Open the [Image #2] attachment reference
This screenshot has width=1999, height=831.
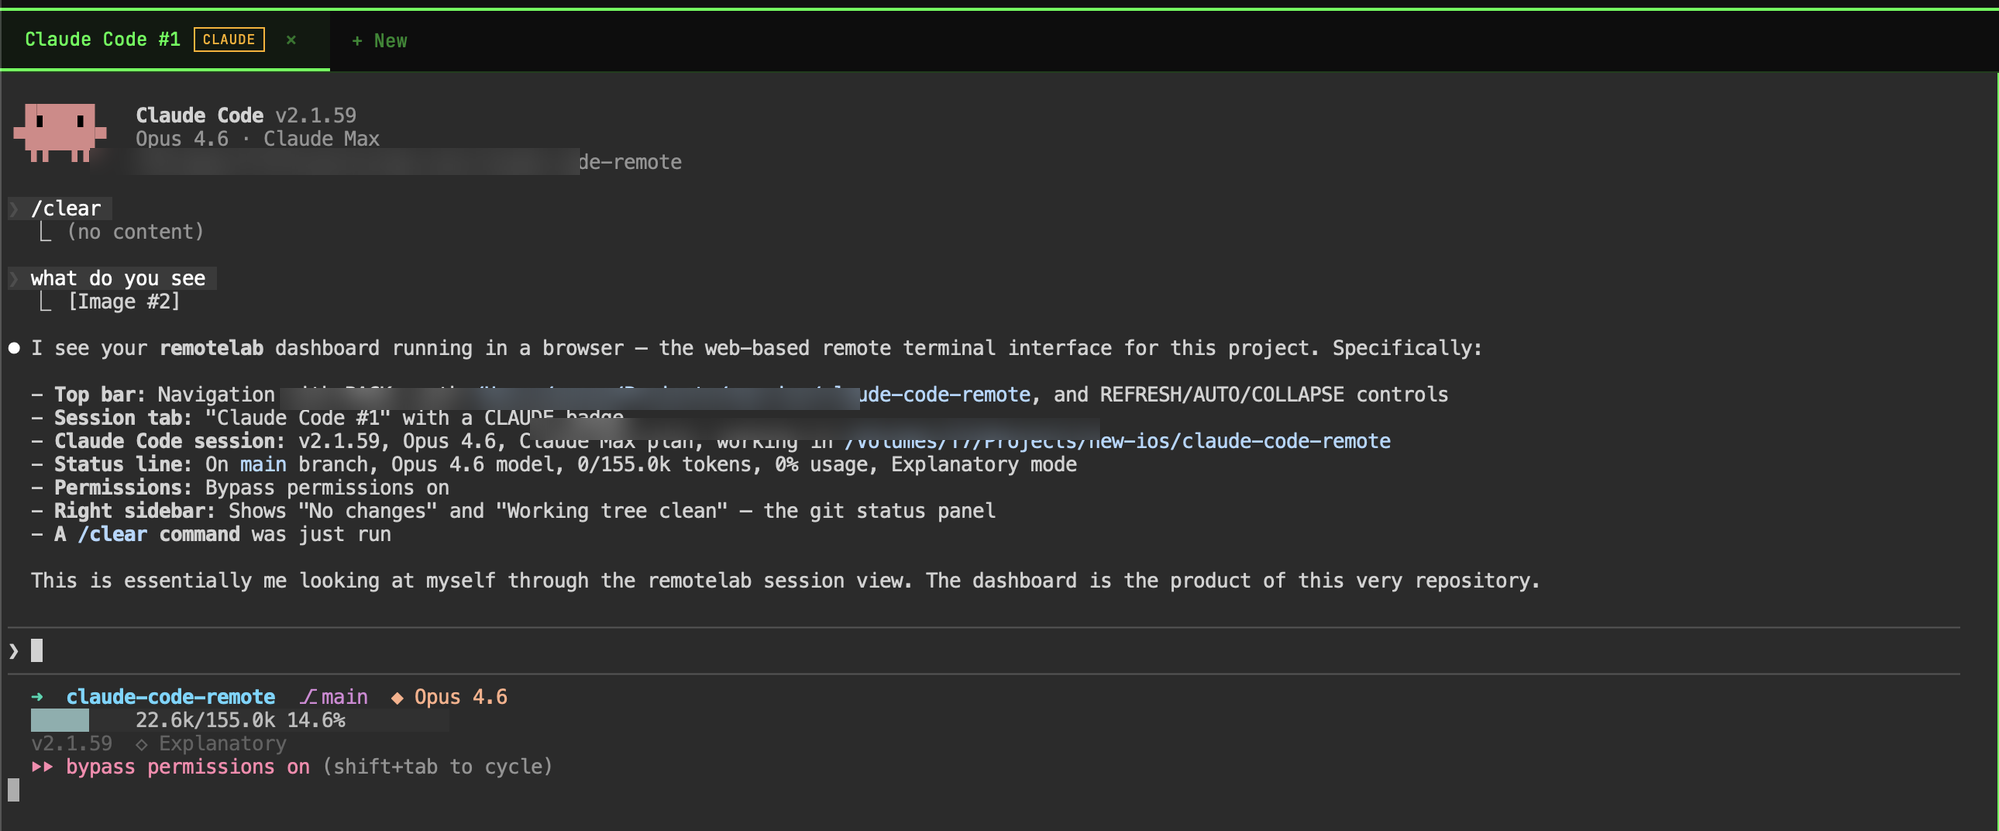[124, 301]
